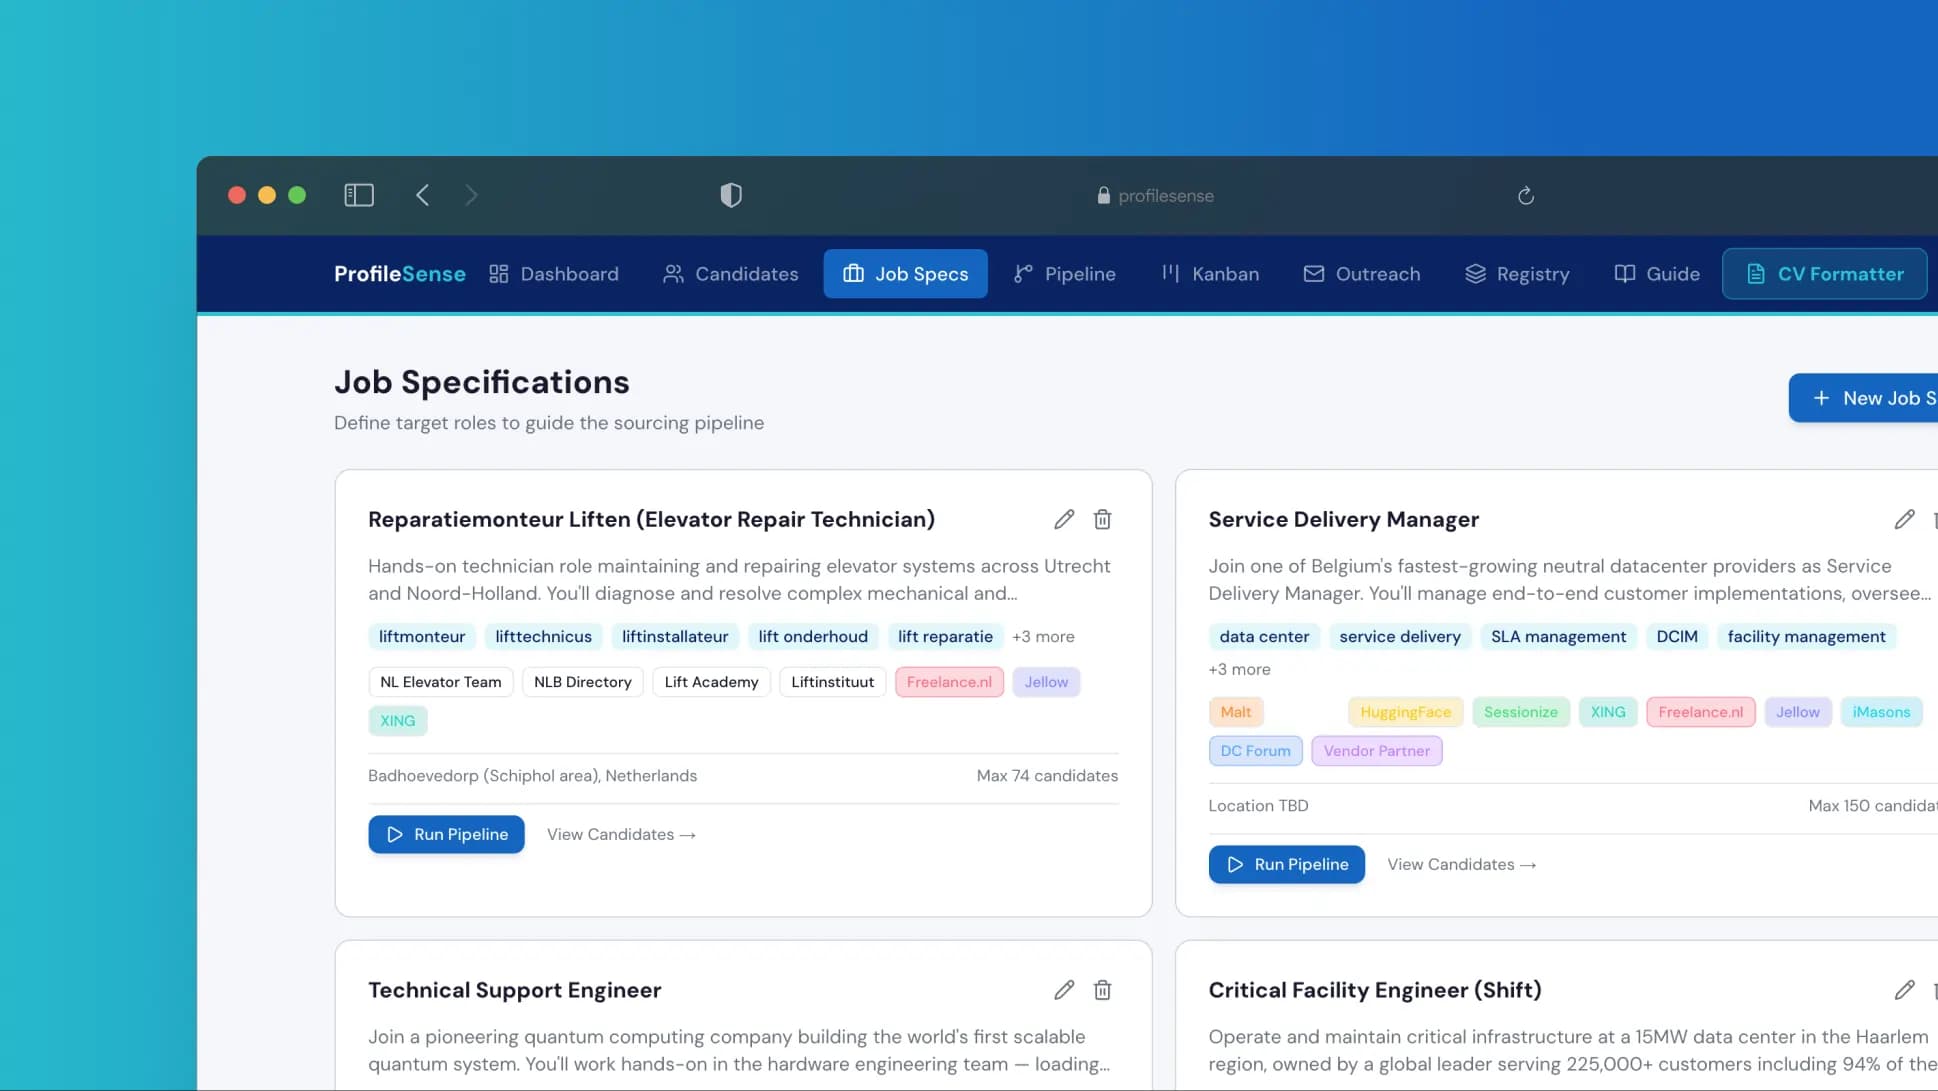The width and height of the screenshot is (1938, 1091).
Task: Edit the Service Delivery Manager spec
Action: pyautogui.click(x=1904, y=519)
